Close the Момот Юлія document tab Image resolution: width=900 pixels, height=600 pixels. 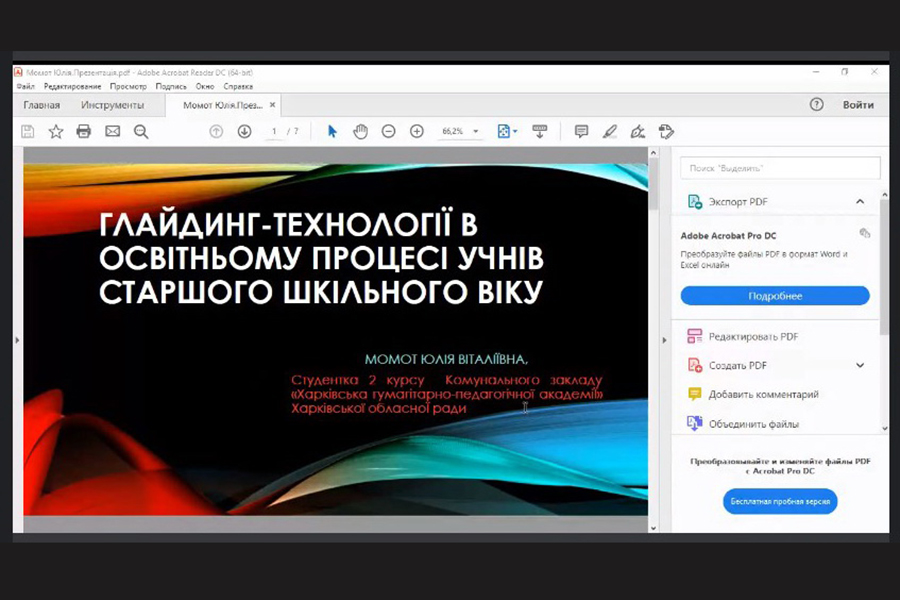click(x=272, y=105)
